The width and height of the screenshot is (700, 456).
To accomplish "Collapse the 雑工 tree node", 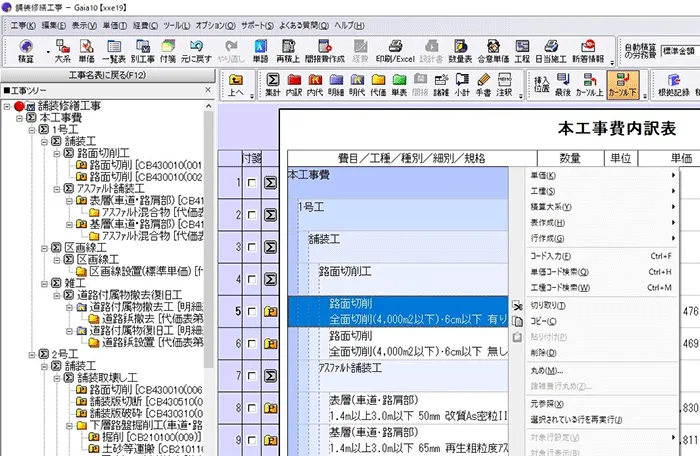I will tap(45, 284).
